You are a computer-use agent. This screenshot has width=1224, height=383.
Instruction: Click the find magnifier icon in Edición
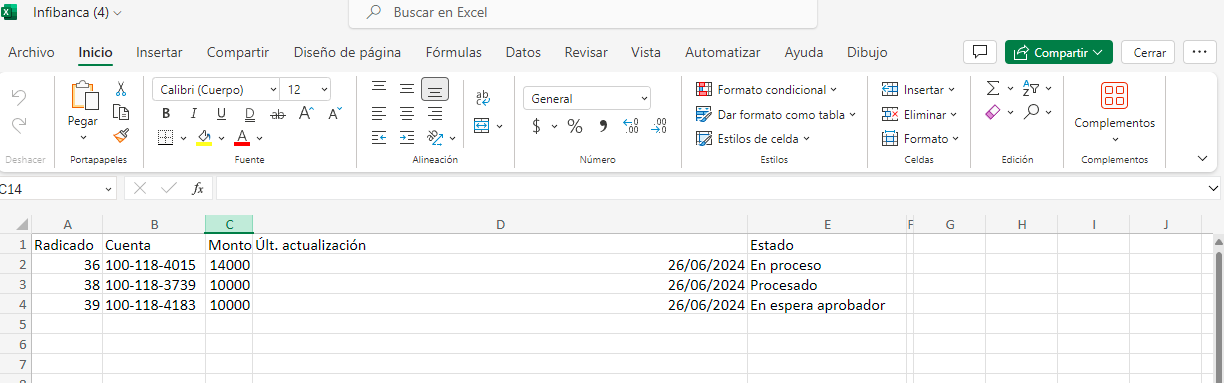coord(1031,112)
